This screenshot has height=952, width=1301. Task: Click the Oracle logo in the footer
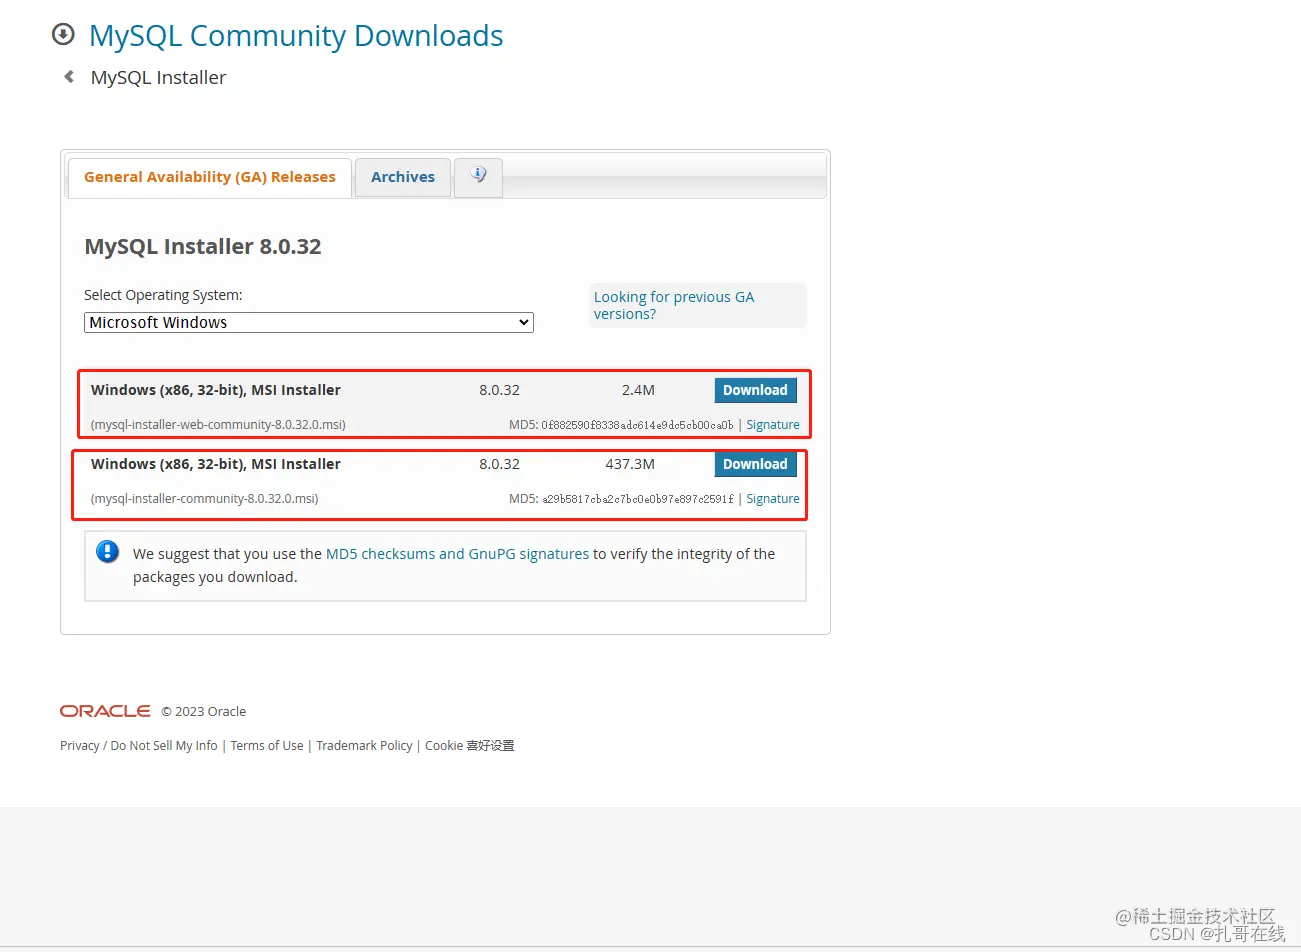coord(105,711)
